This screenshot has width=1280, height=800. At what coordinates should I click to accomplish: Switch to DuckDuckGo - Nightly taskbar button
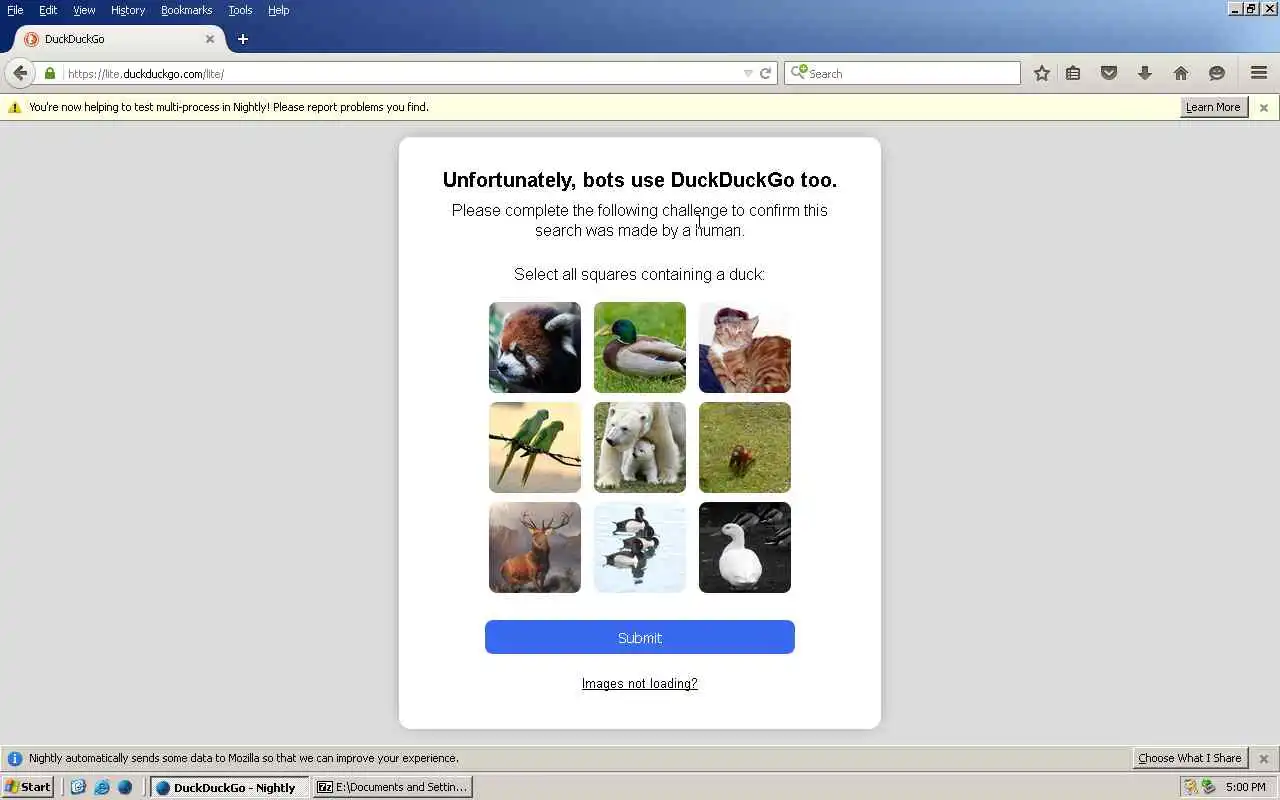click(229, 787)
